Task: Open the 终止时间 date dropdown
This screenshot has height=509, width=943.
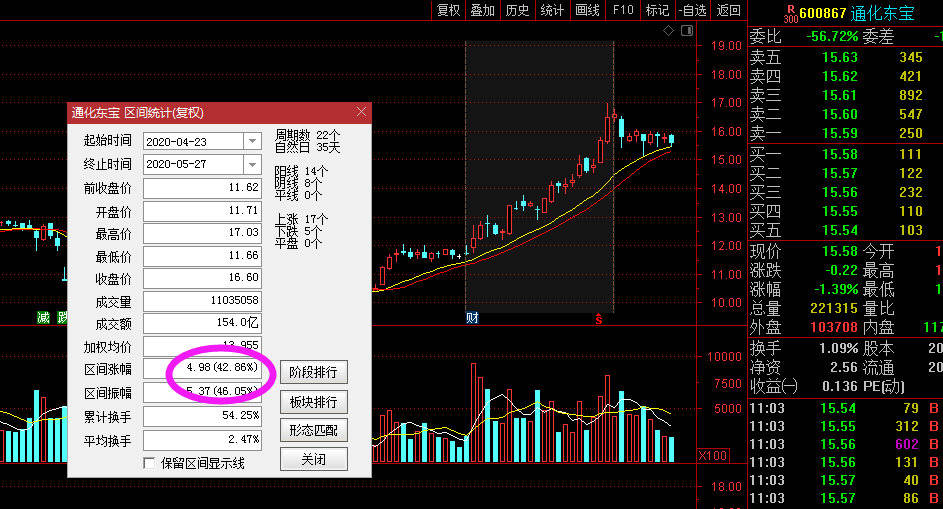Action: click(x=252, y=164)
